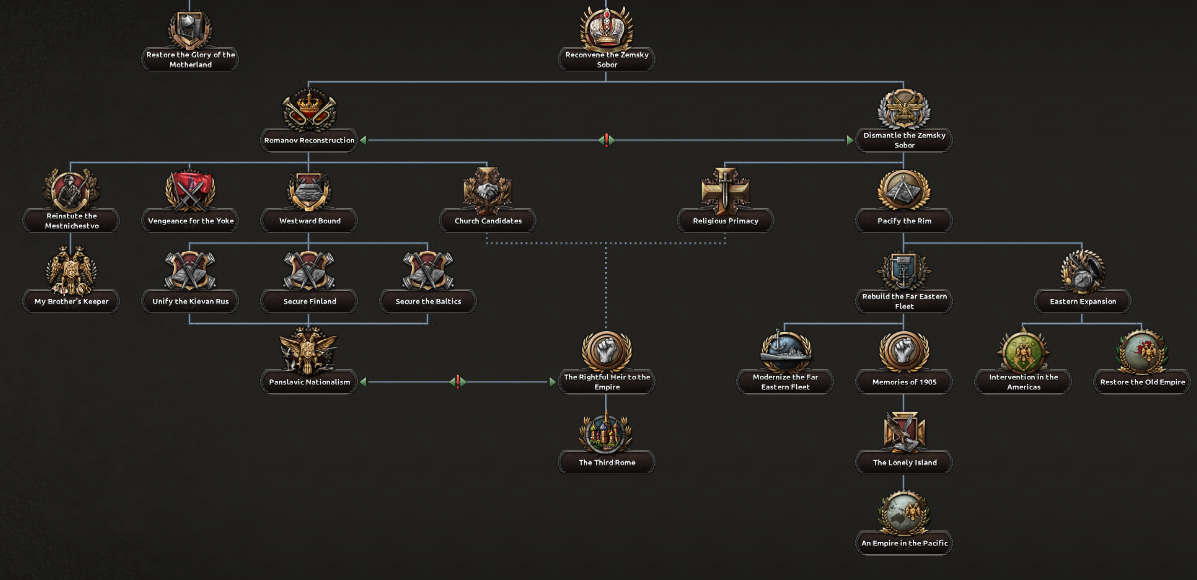The height and width of the screenshot is (580, 1197).
Task: Click the Lonely Island focus icon
Action: [903, 432]
